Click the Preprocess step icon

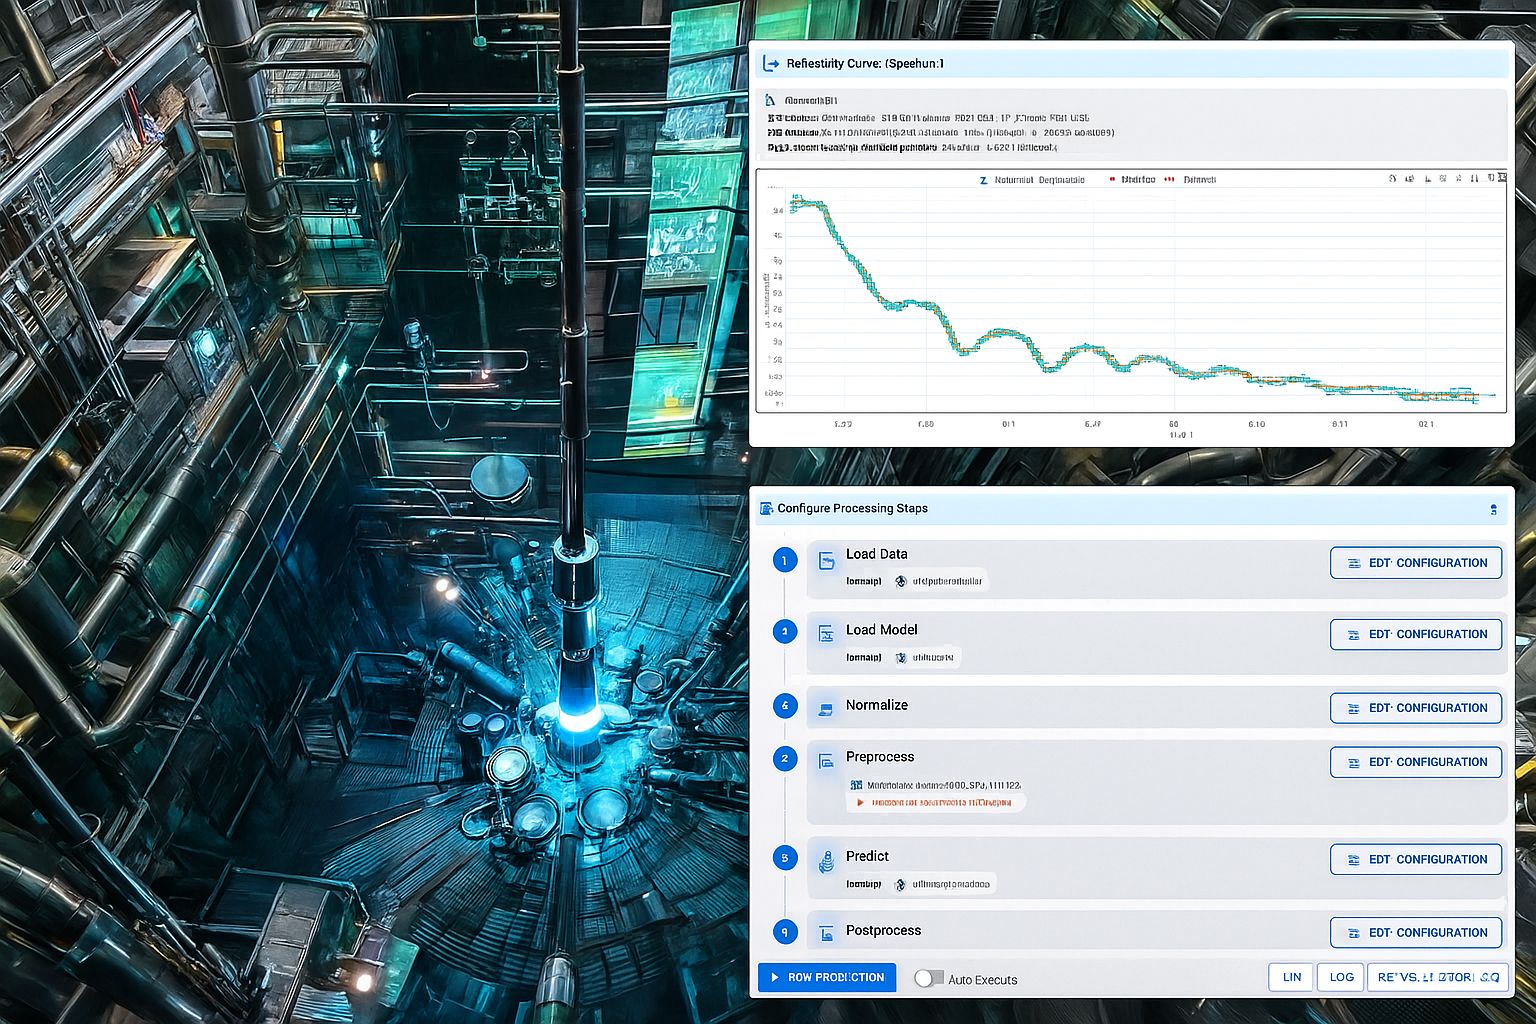pyautogui.click(x=827, y=761)
